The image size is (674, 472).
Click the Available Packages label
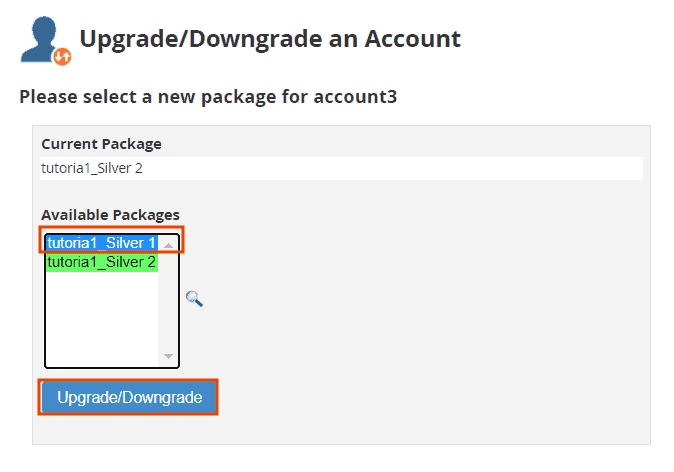point(110,215)
